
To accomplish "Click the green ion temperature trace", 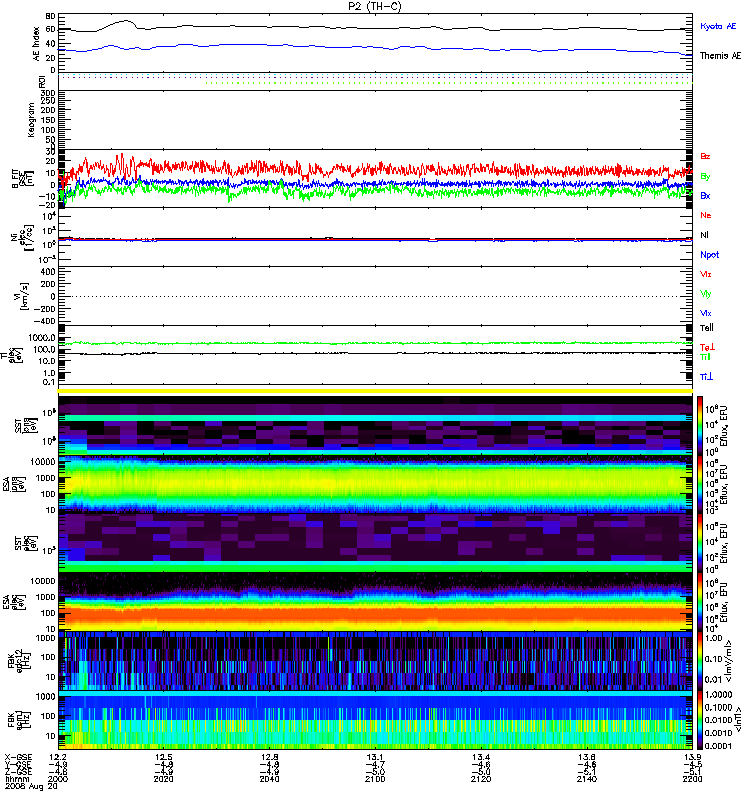I will pyautogui.click(x=376, y=343).
